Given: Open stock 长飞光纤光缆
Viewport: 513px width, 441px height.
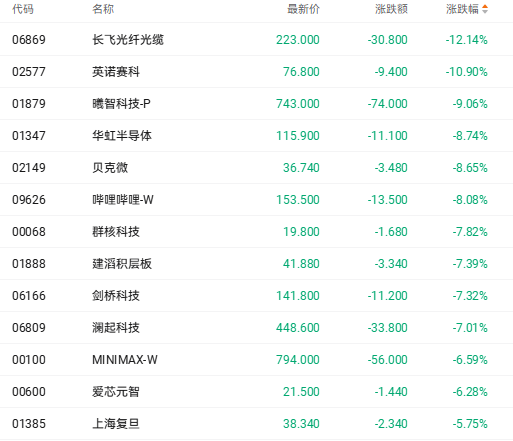Looking at the screenshot, I should 128,40.
